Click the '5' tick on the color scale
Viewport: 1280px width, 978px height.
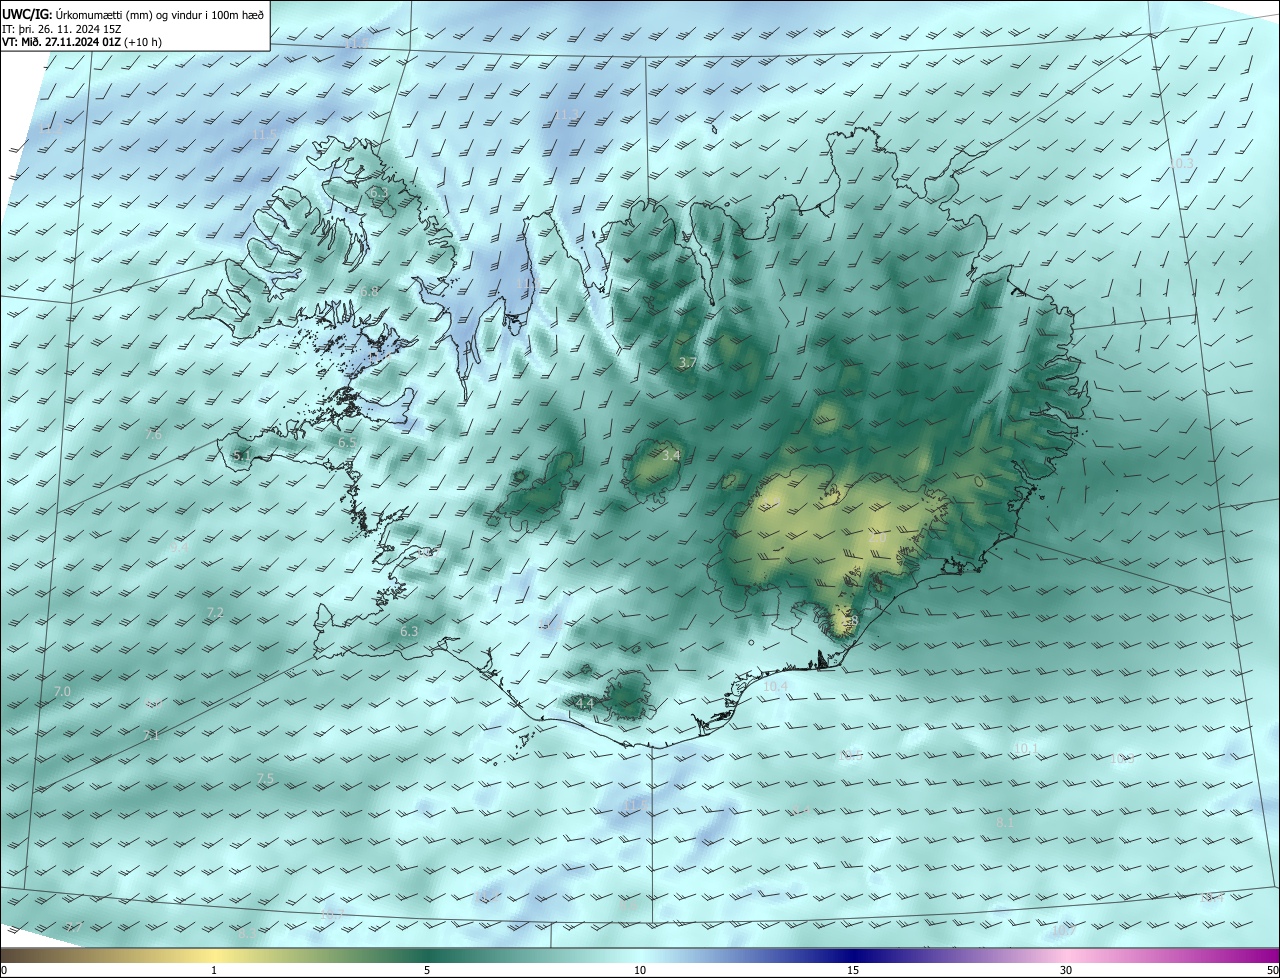(427, 971)
